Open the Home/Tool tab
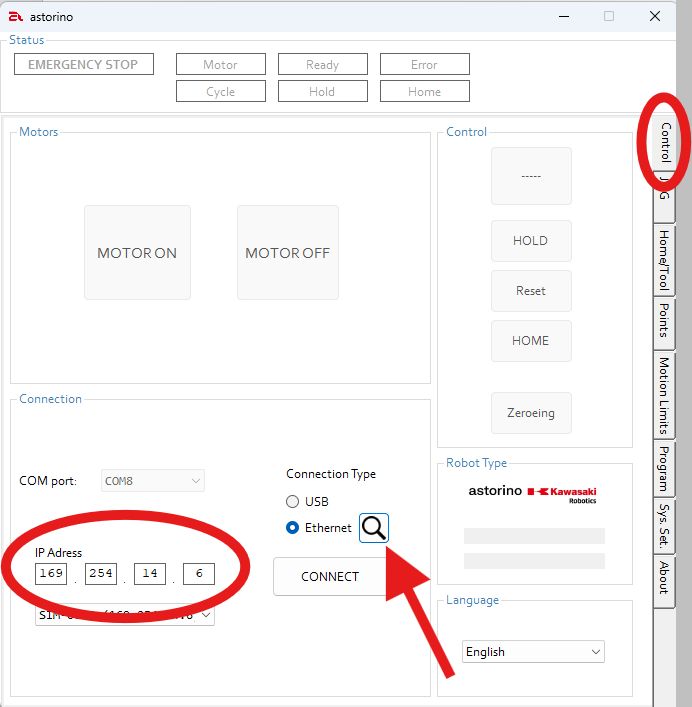The height and width of the screenshot is (707, 692). tap(664, 261)
